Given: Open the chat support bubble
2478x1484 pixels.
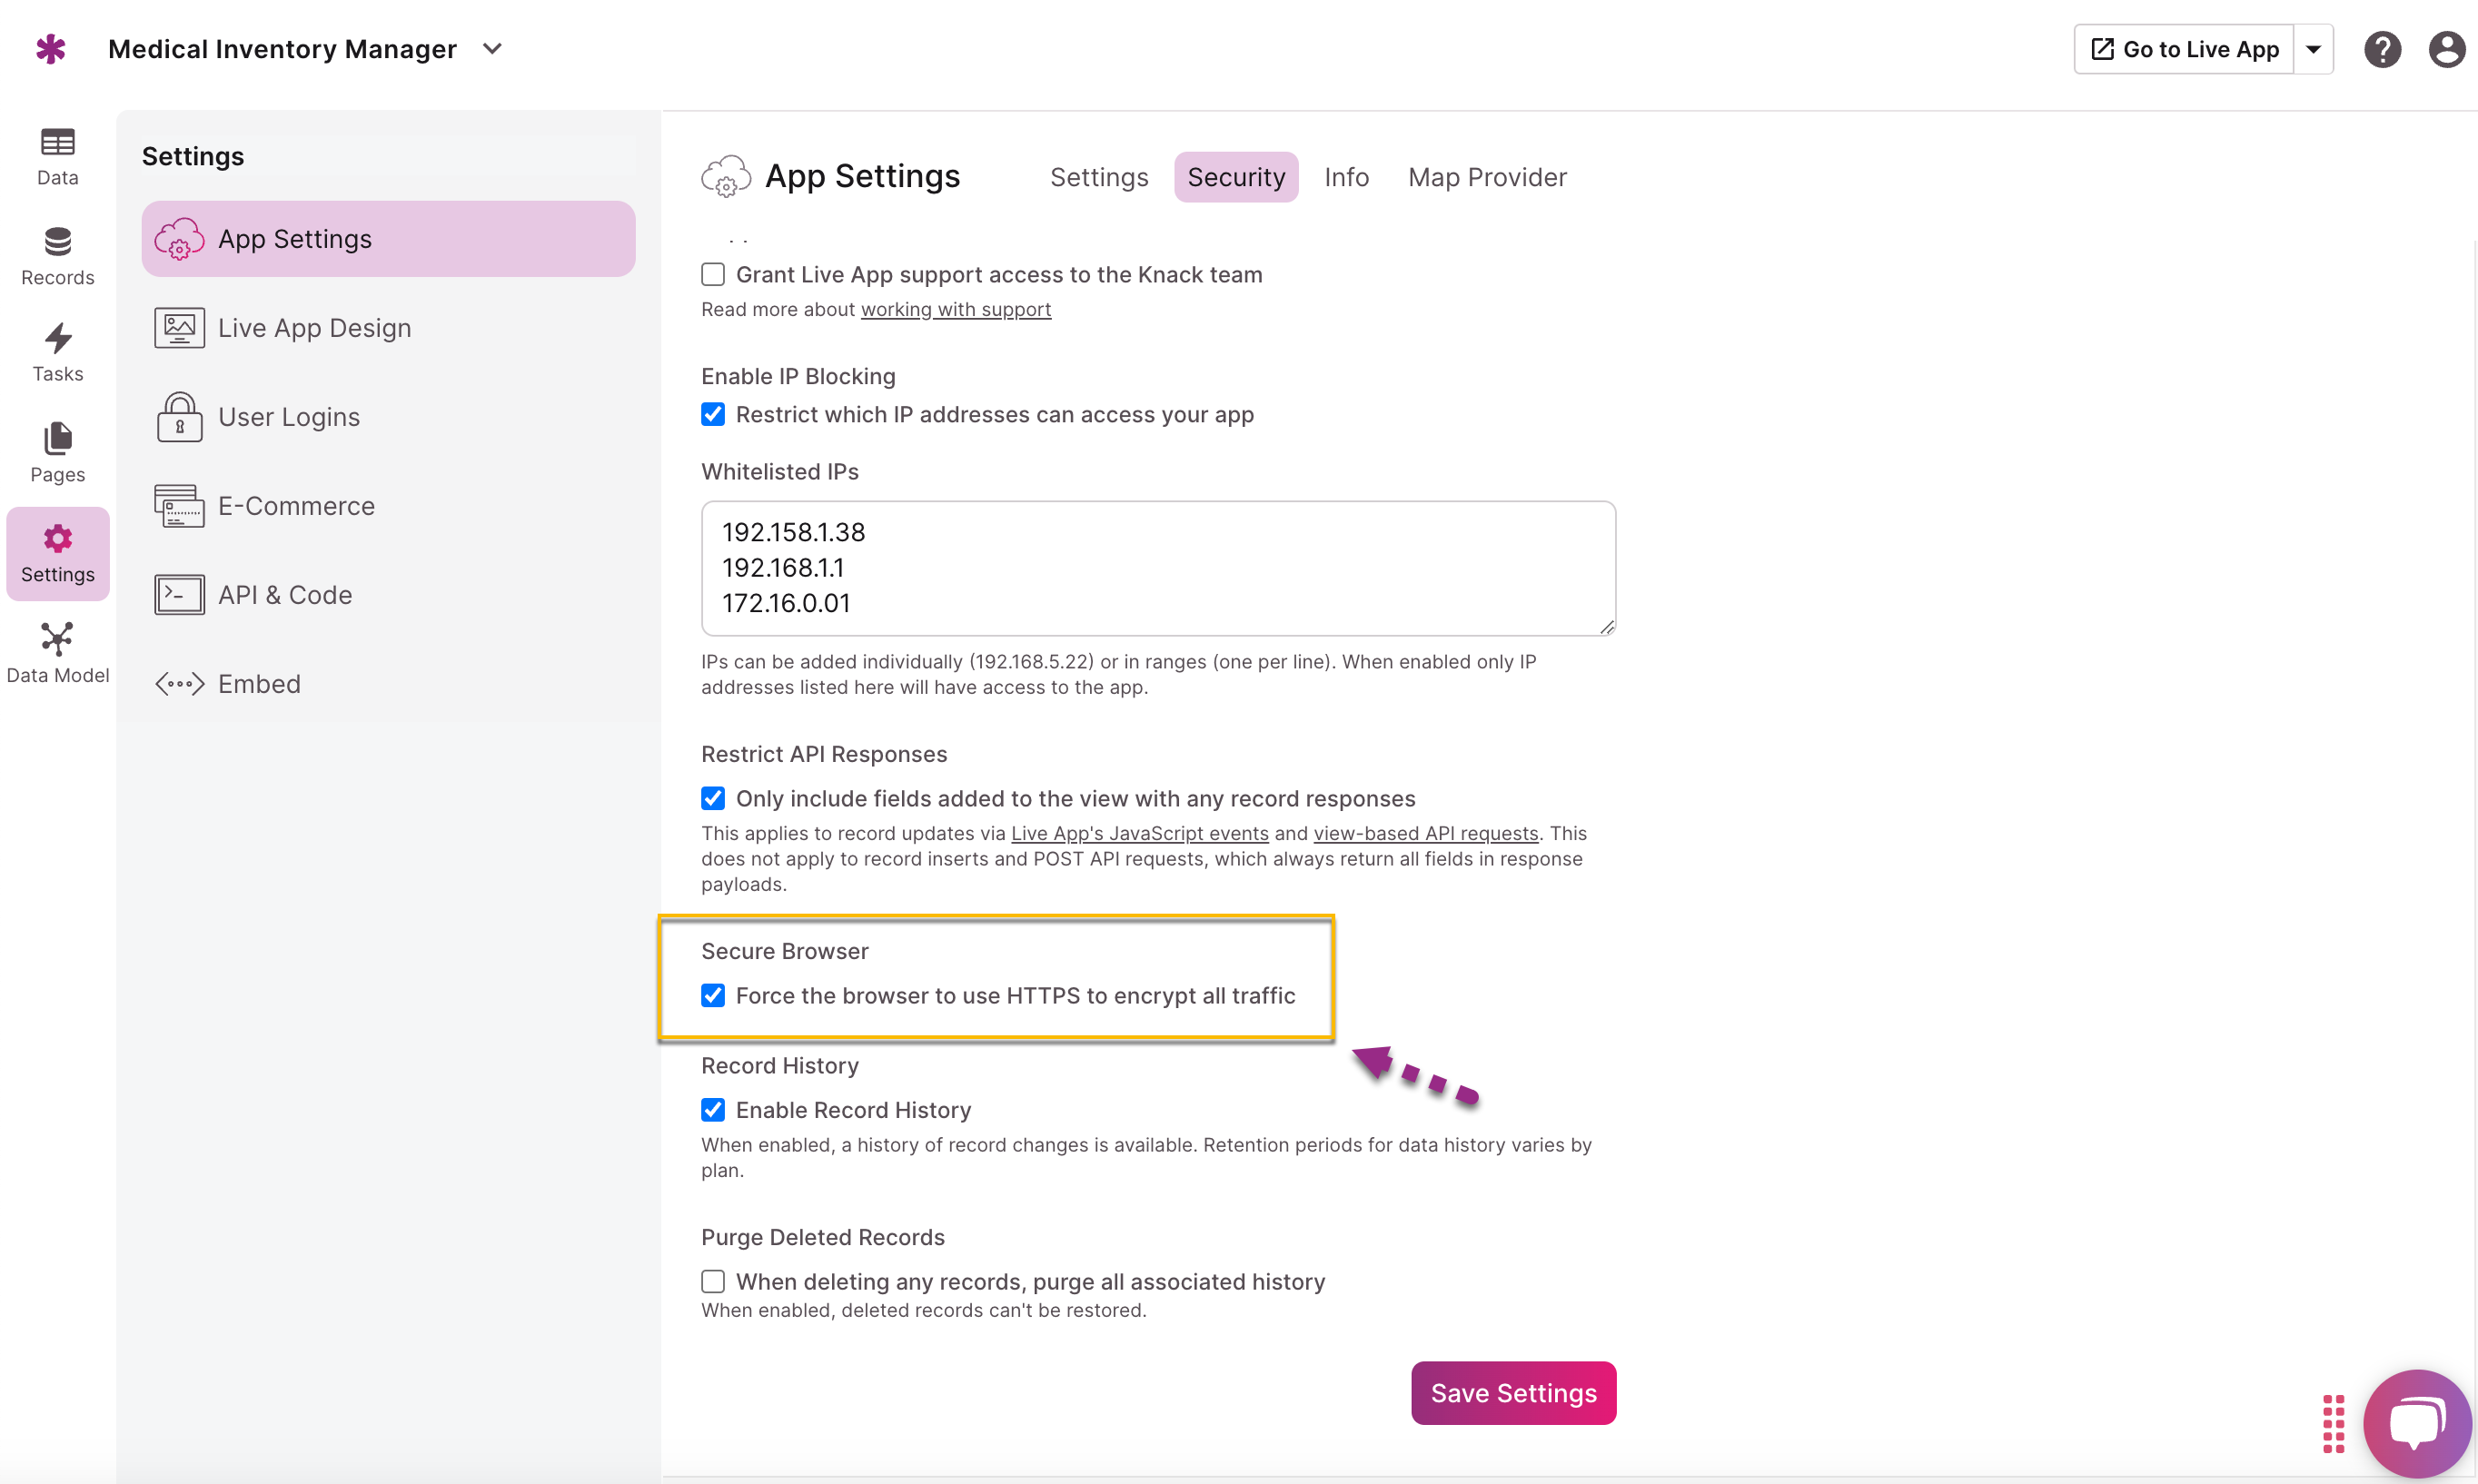Looking at the screenshot, I should [x=2416, y=1423].
